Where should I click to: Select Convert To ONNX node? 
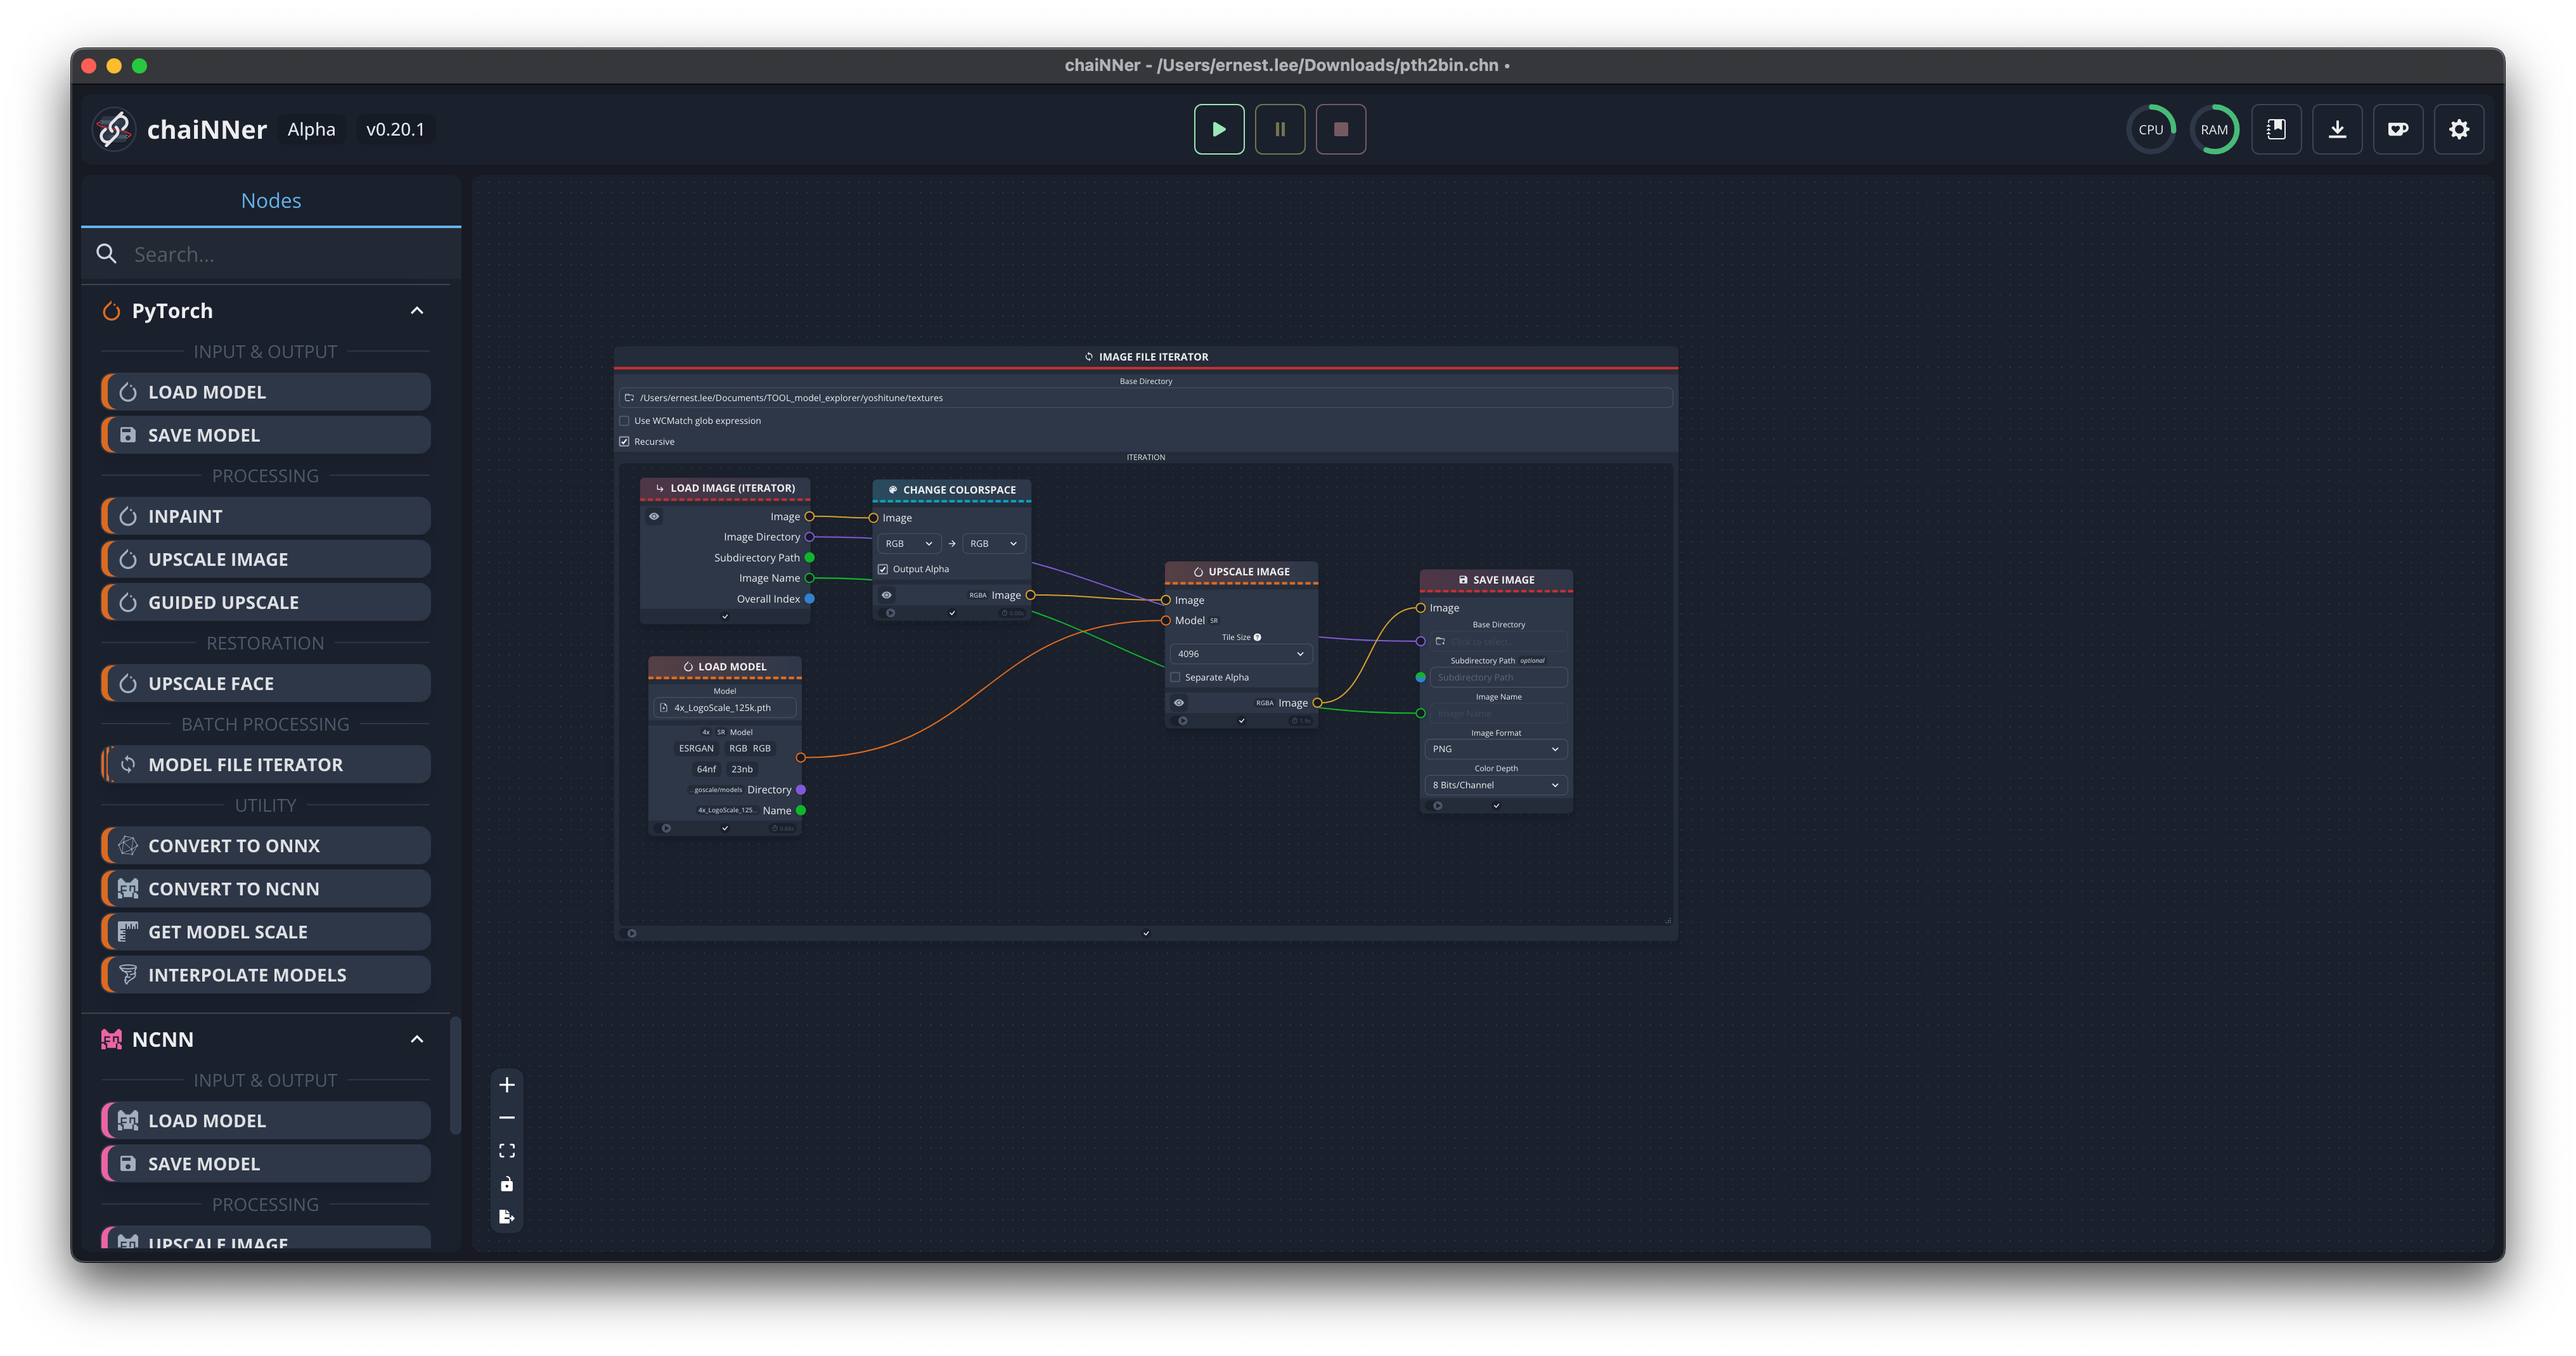tap(266, 846)
